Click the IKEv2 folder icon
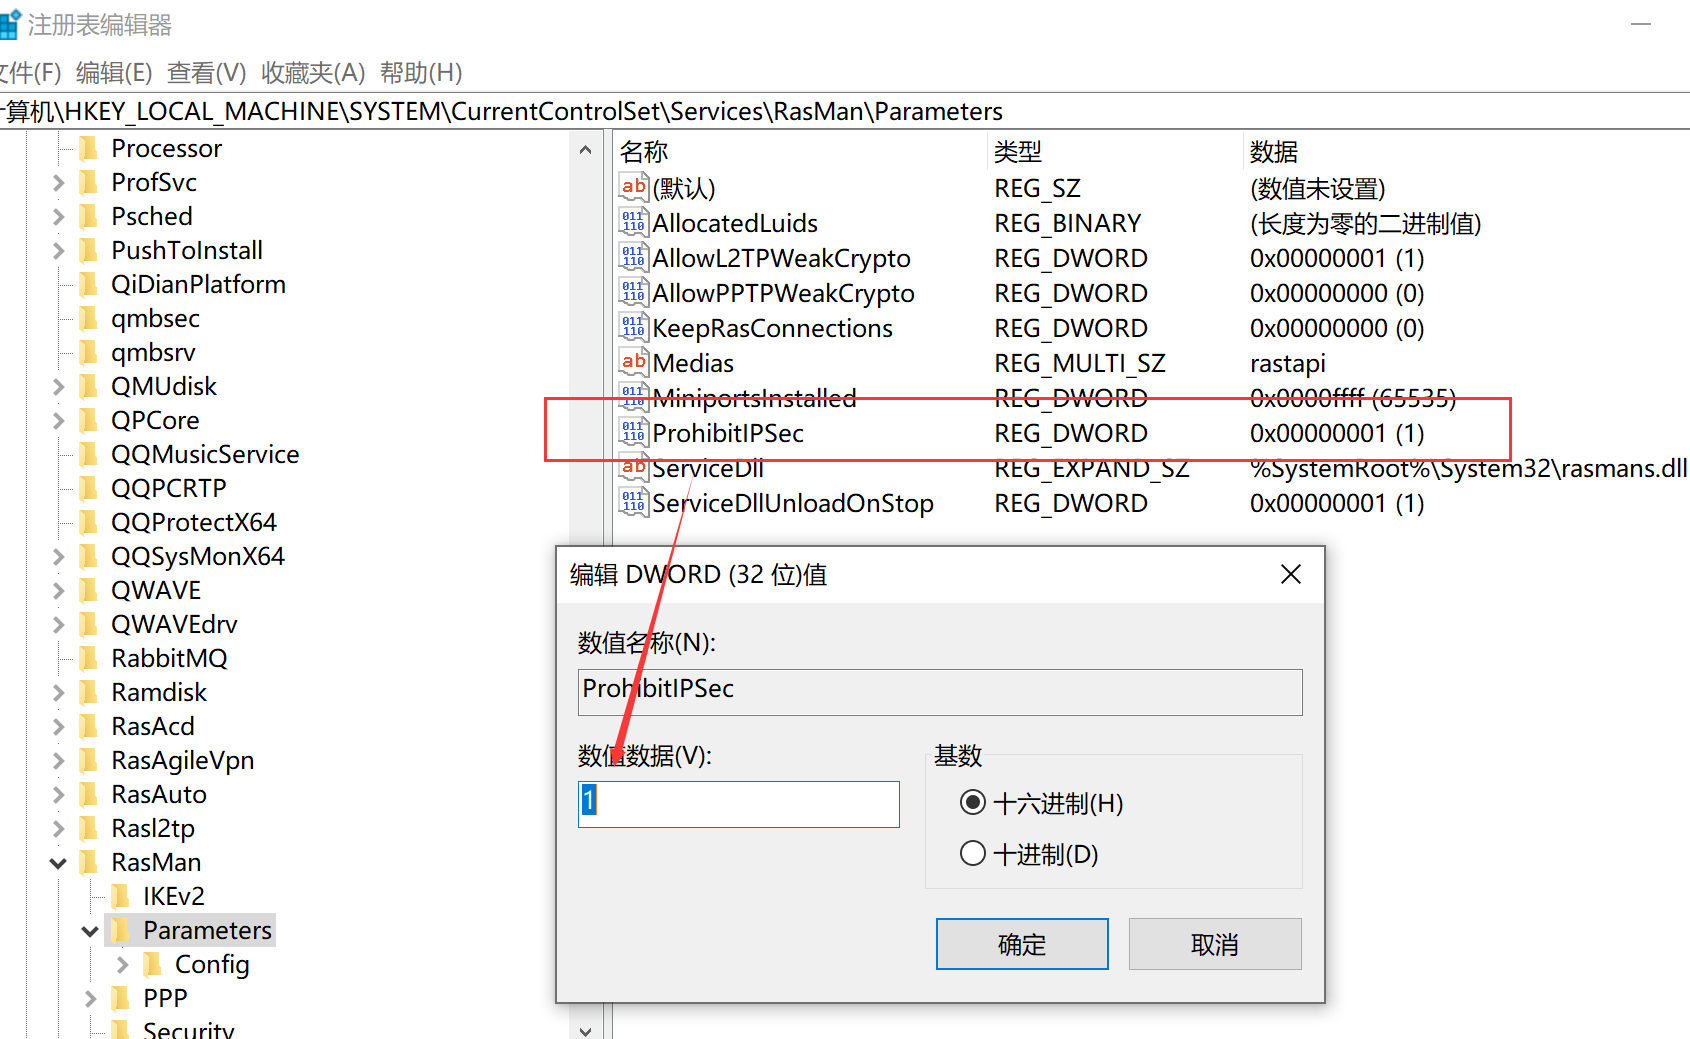The width and height of the screenshot is (1690, 1039). point(121,896)
